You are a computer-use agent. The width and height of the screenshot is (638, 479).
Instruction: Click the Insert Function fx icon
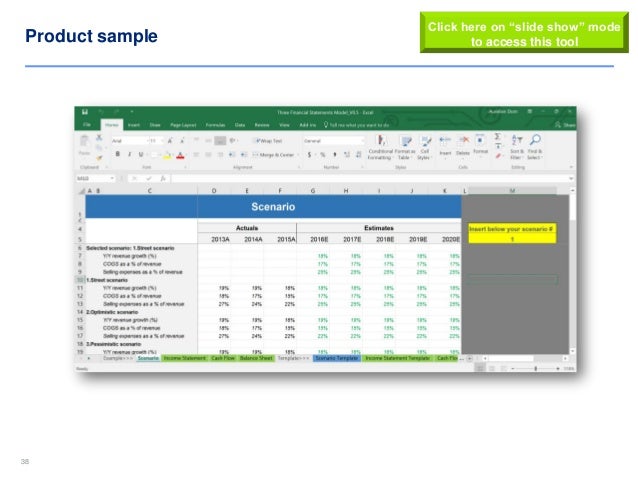click(163, 178)
